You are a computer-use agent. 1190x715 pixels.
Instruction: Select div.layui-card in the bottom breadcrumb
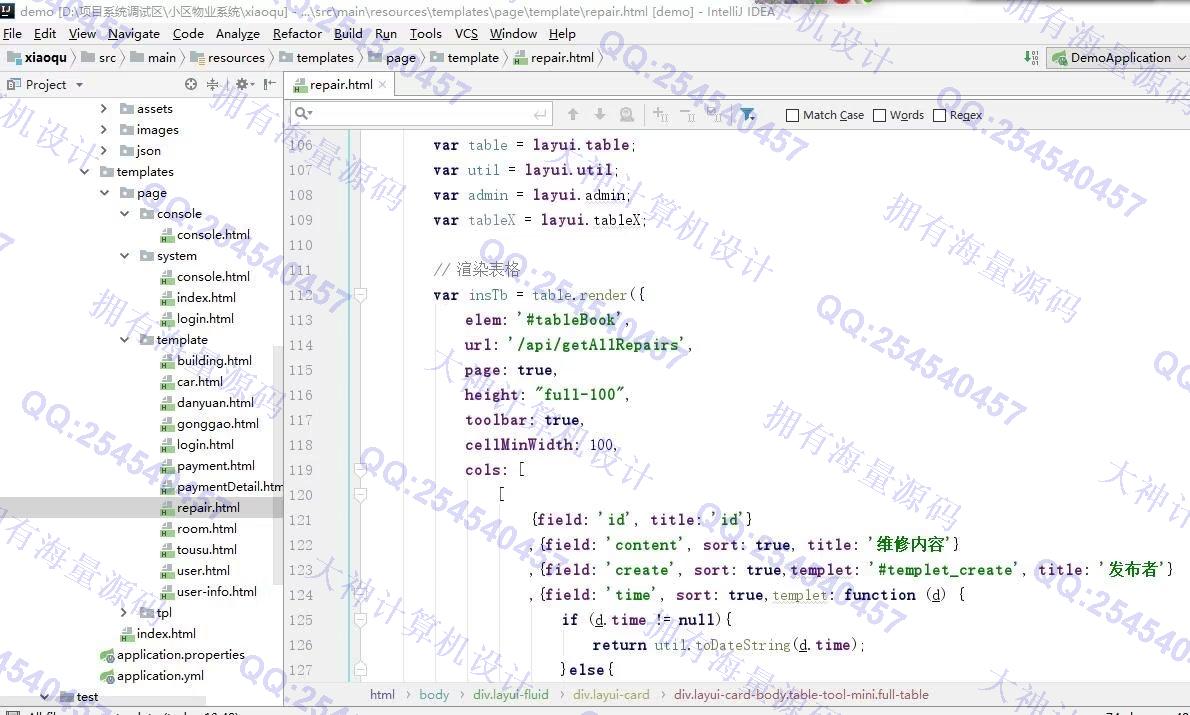[611, 694]
